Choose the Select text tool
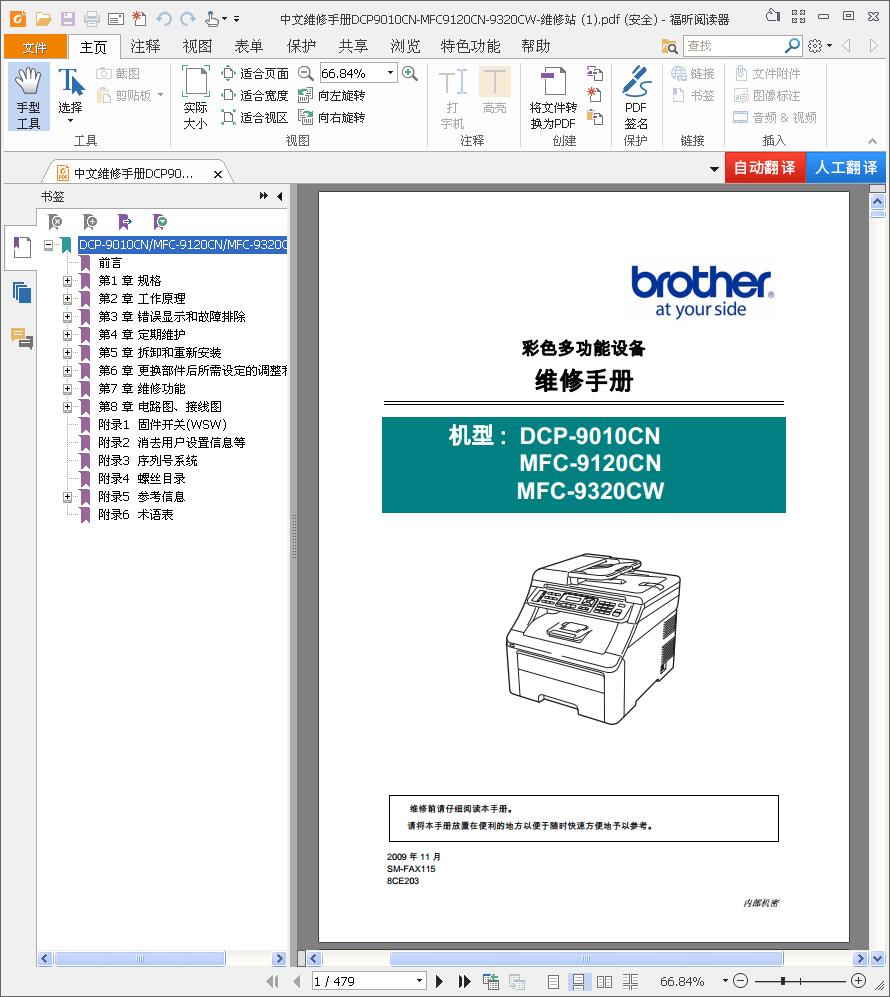 point(71,97)
